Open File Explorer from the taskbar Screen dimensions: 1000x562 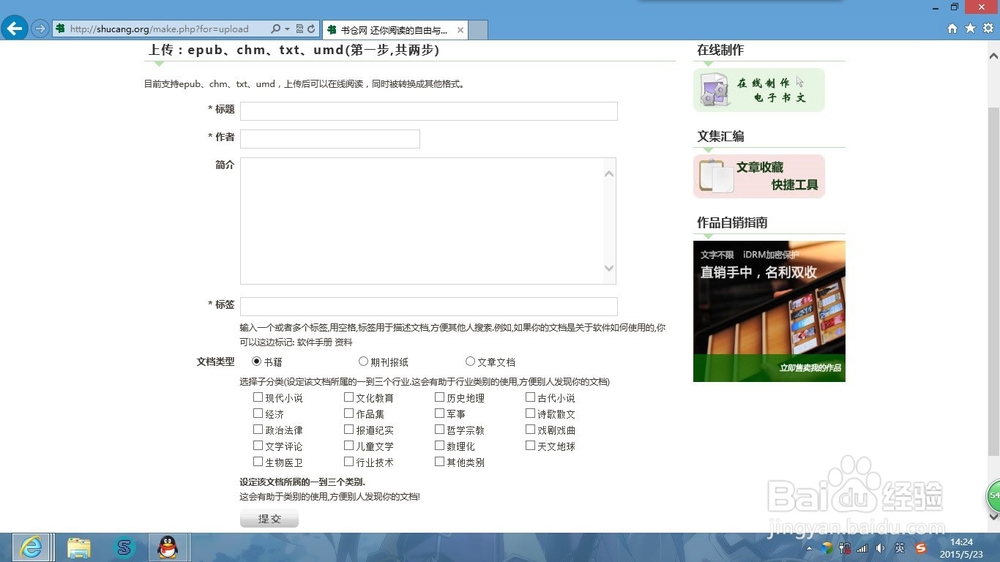[x=78, y=547]
